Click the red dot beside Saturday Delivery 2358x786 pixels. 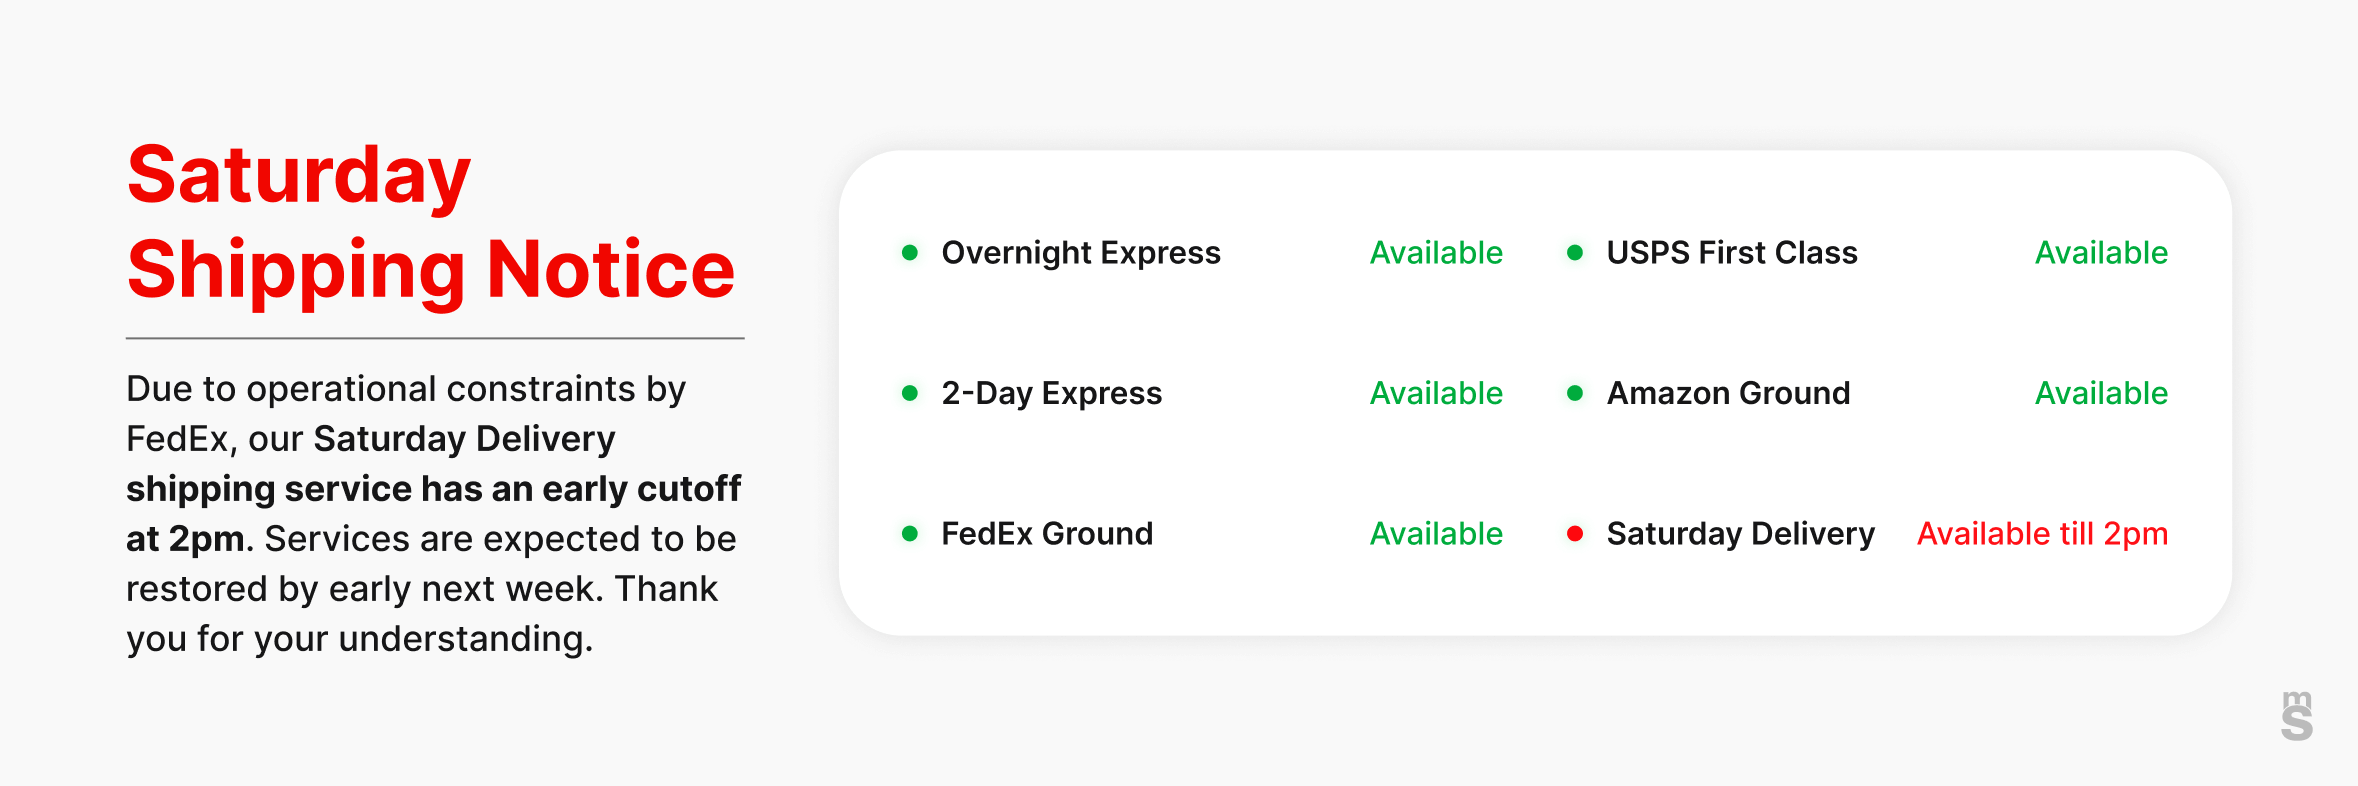[1575, 534]
